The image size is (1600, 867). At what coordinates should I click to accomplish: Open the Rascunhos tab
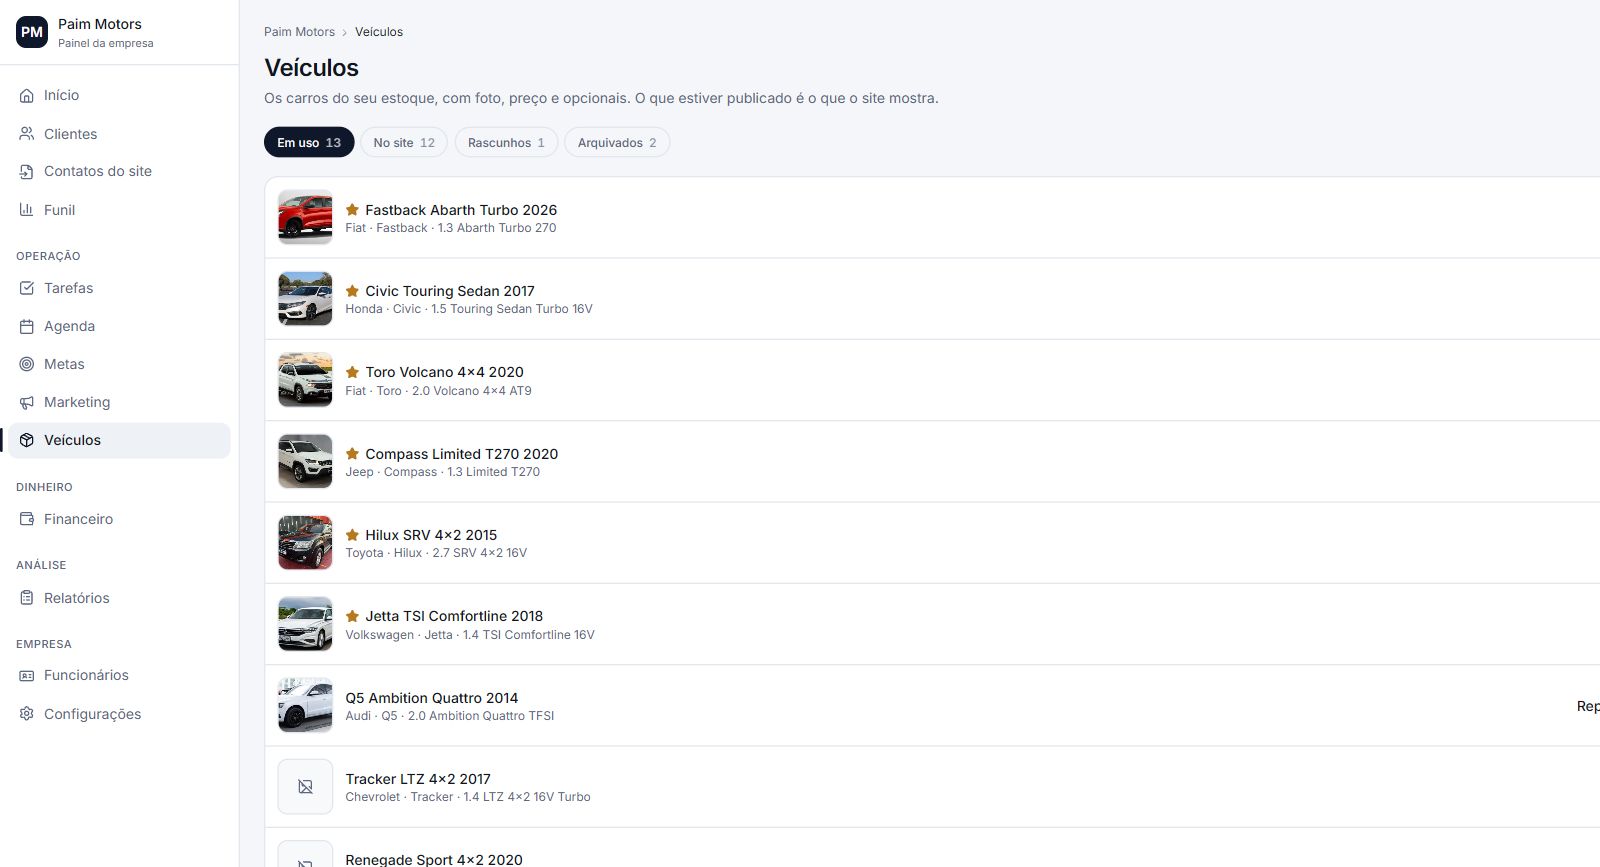(x=506, y=143)
